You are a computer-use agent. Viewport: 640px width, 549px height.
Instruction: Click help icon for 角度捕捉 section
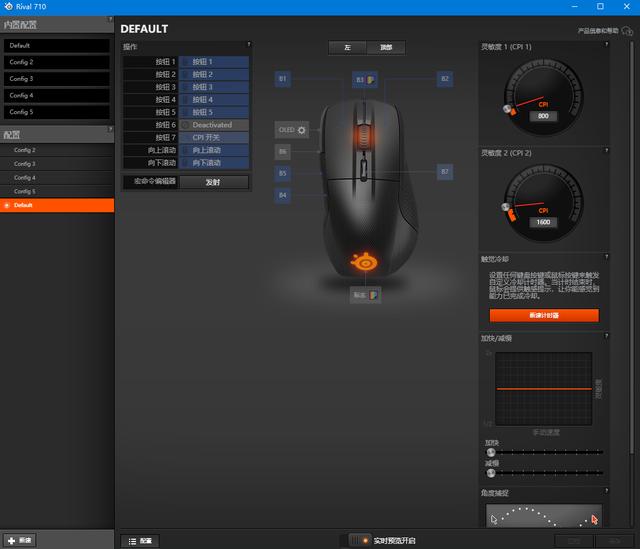606,490
